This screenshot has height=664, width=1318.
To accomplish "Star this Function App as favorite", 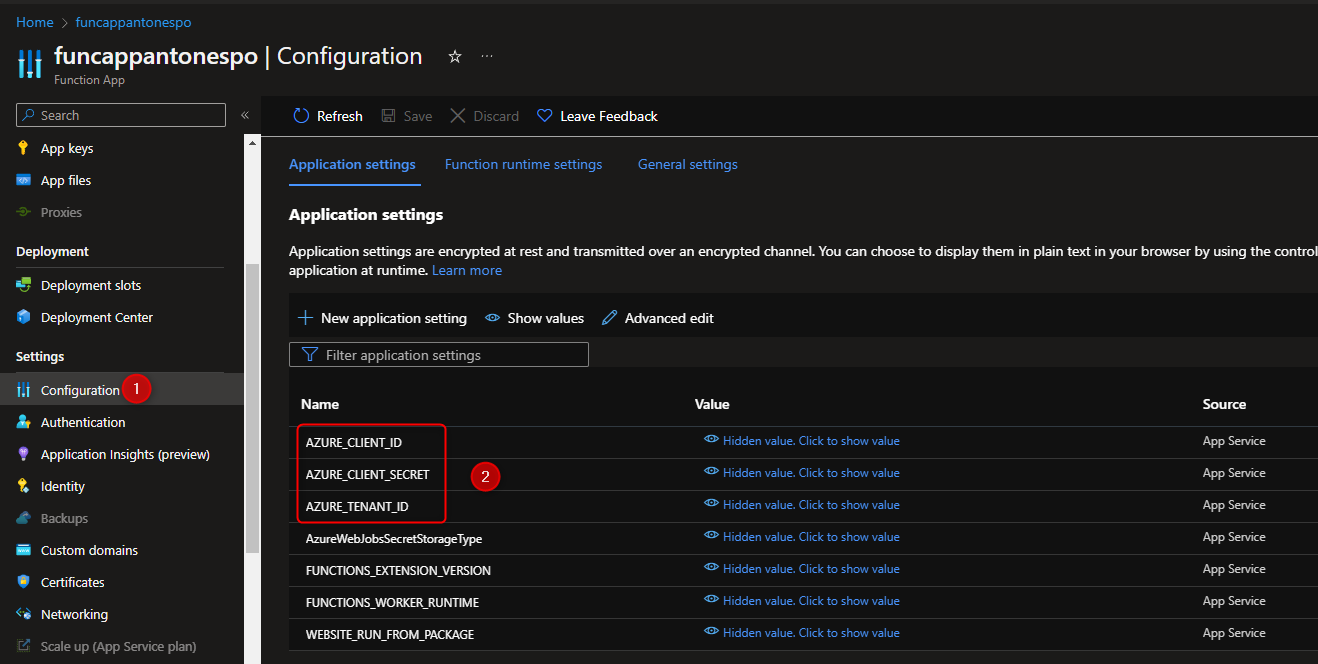I will [x=455, y=57].
